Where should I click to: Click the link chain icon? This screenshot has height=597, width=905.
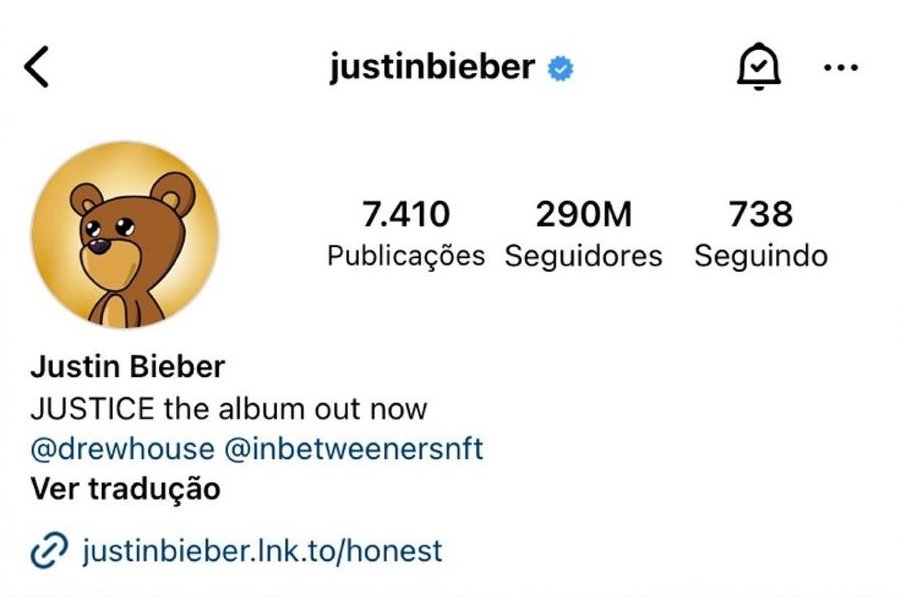tap(49, 551)
